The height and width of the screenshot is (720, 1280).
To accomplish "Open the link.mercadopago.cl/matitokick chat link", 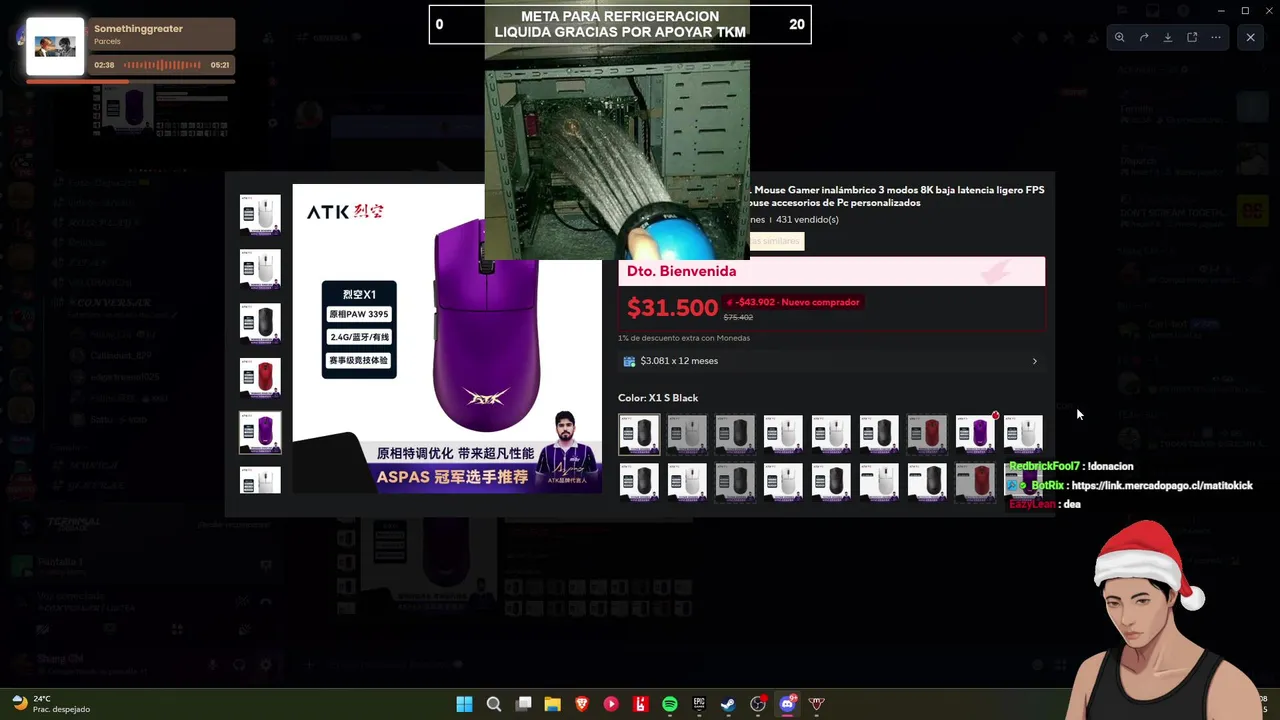I will 1162,486.
